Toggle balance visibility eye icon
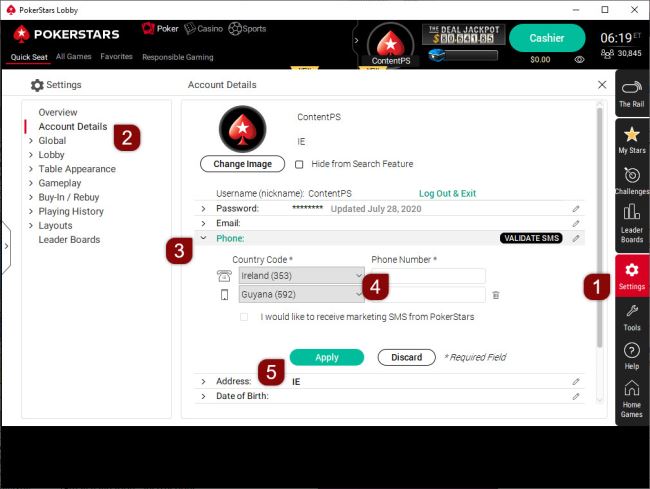 click(580, 60)
